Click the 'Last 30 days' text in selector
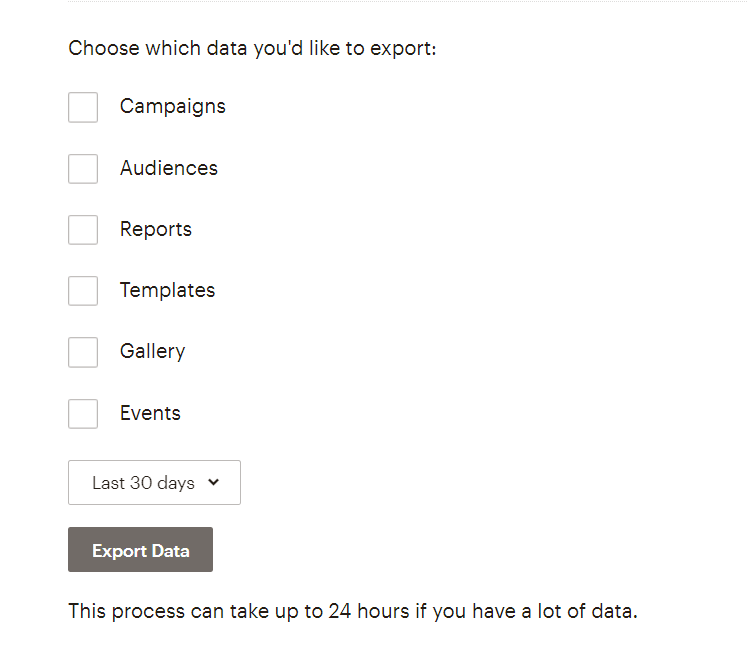Screen dimensions: 748x649 pyautogui.click(x=144, y=483)
